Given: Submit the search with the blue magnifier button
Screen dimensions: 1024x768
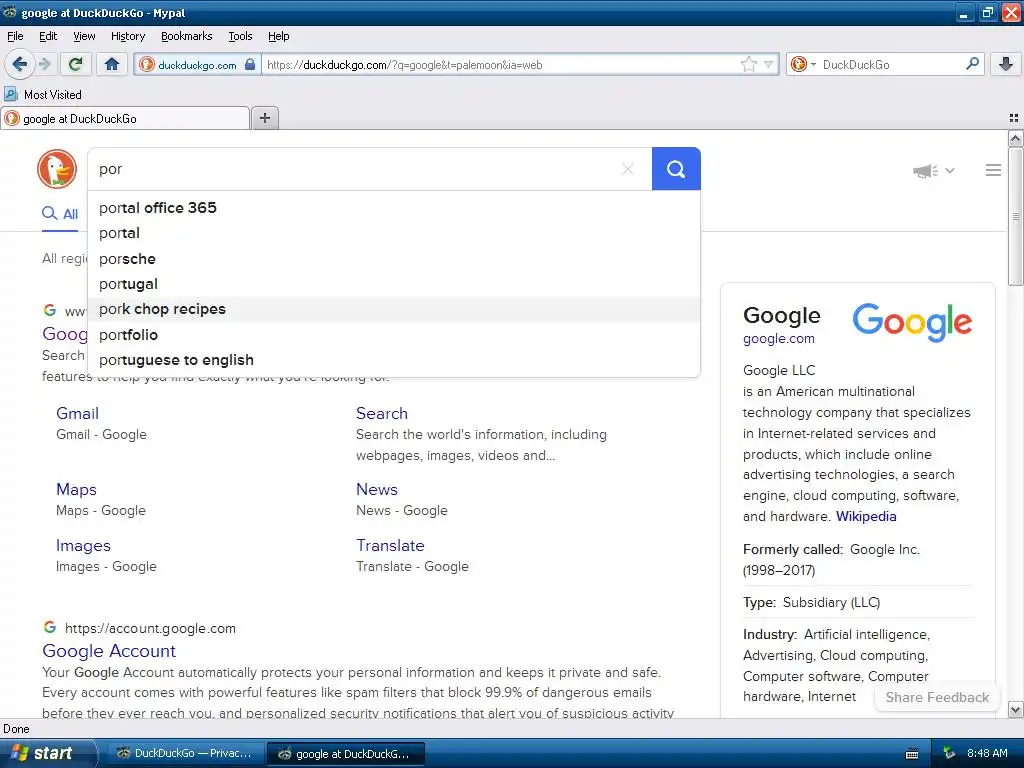Looking at the screenshot, I should (676, 169).
